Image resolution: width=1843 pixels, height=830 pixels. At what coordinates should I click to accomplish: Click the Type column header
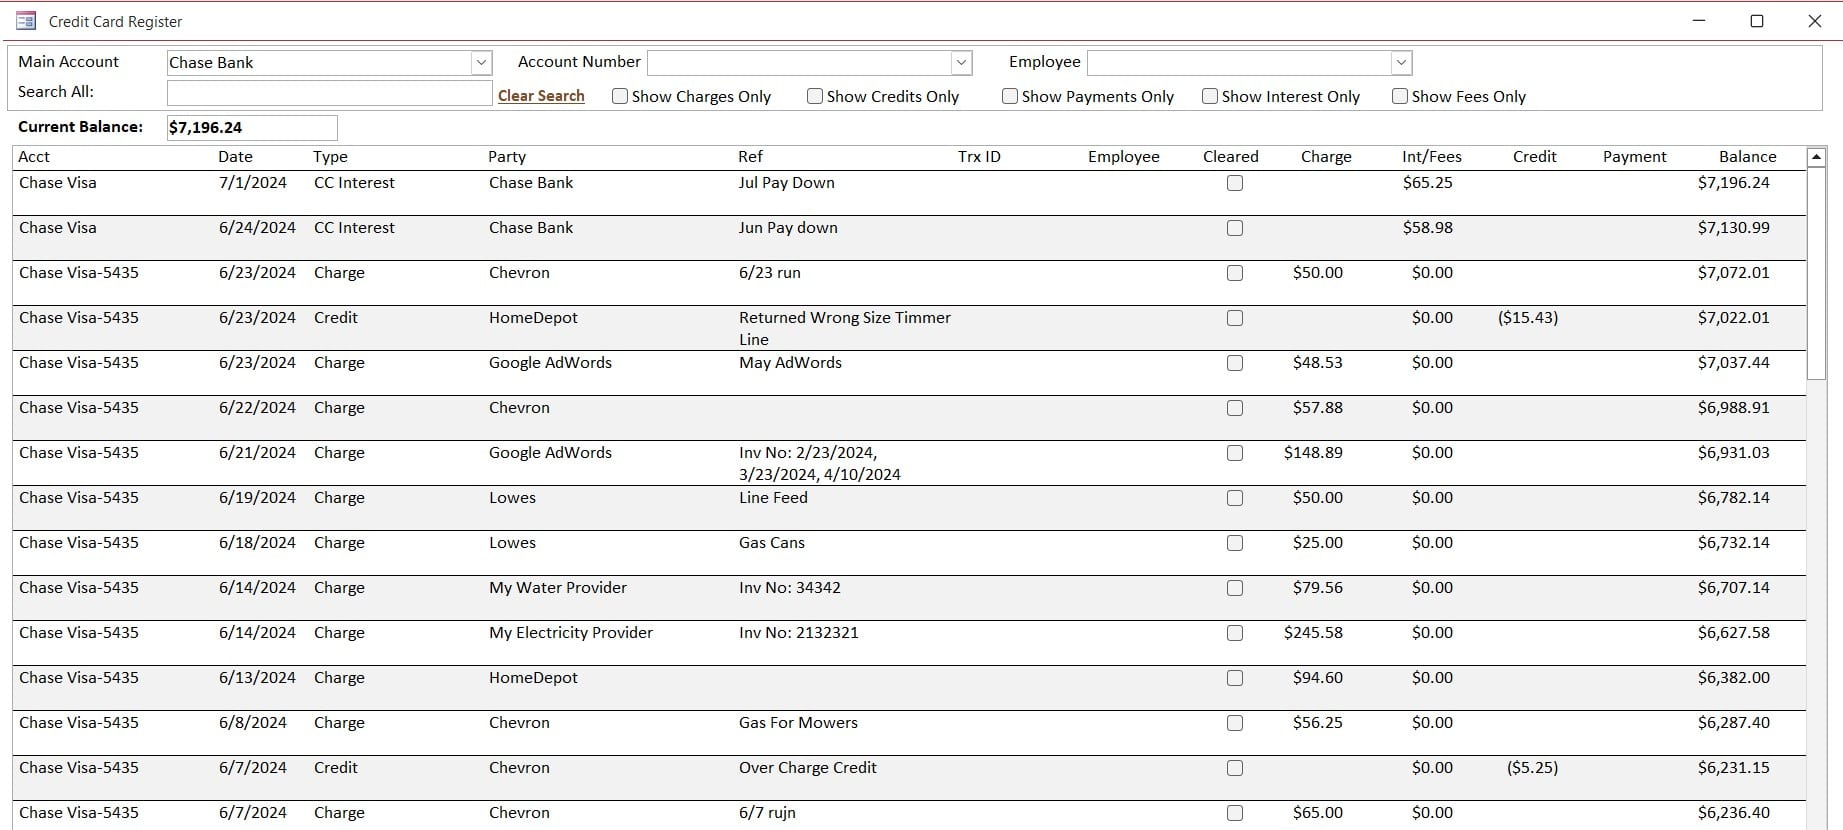point(330,157)
